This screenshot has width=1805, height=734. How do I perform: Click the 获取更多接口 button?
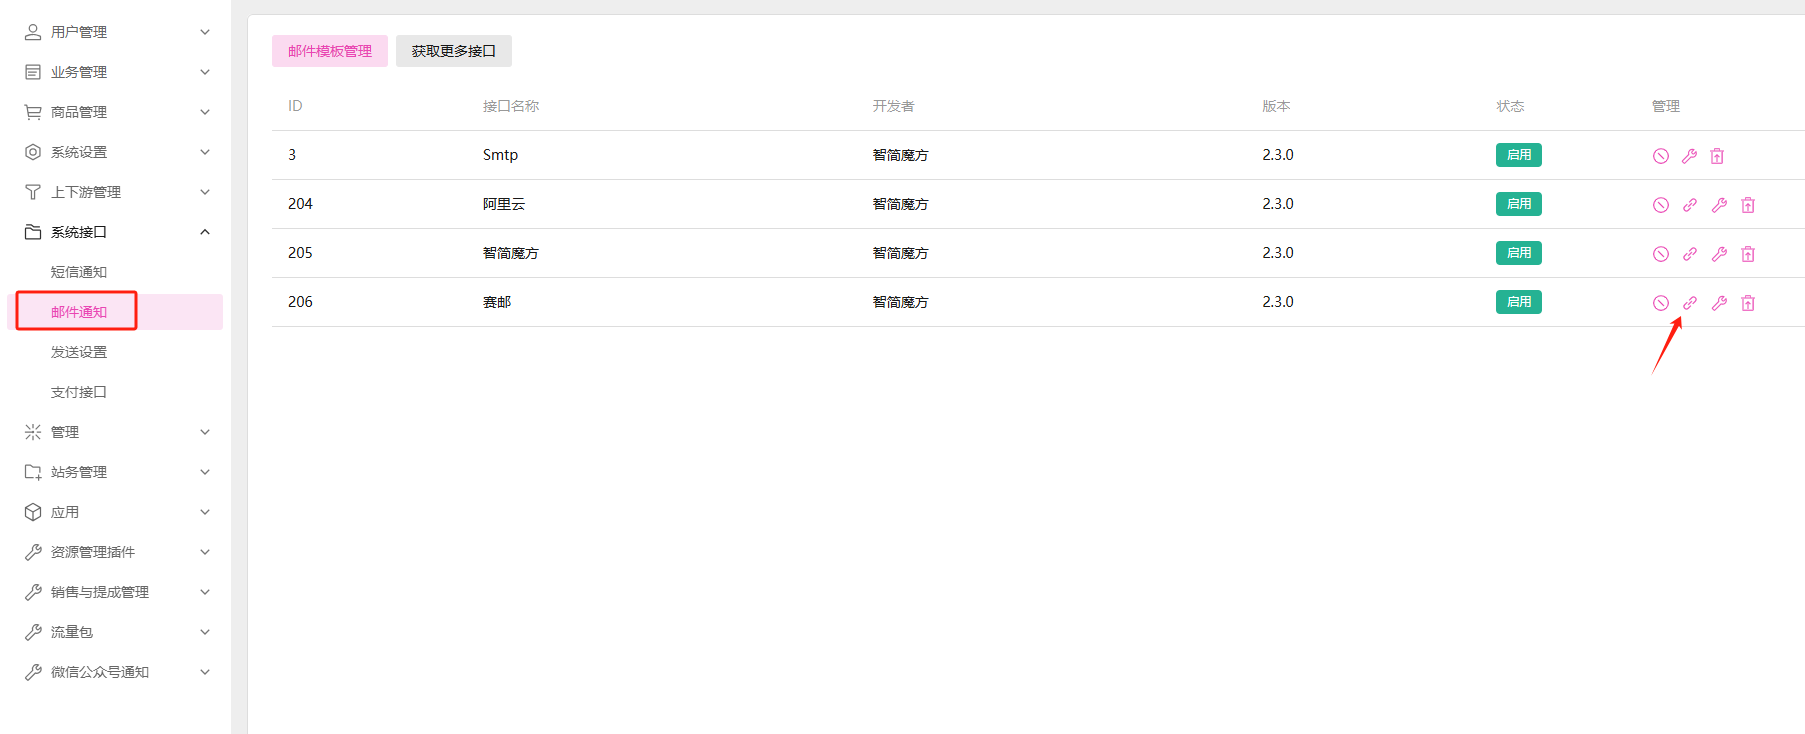[454, 51]
